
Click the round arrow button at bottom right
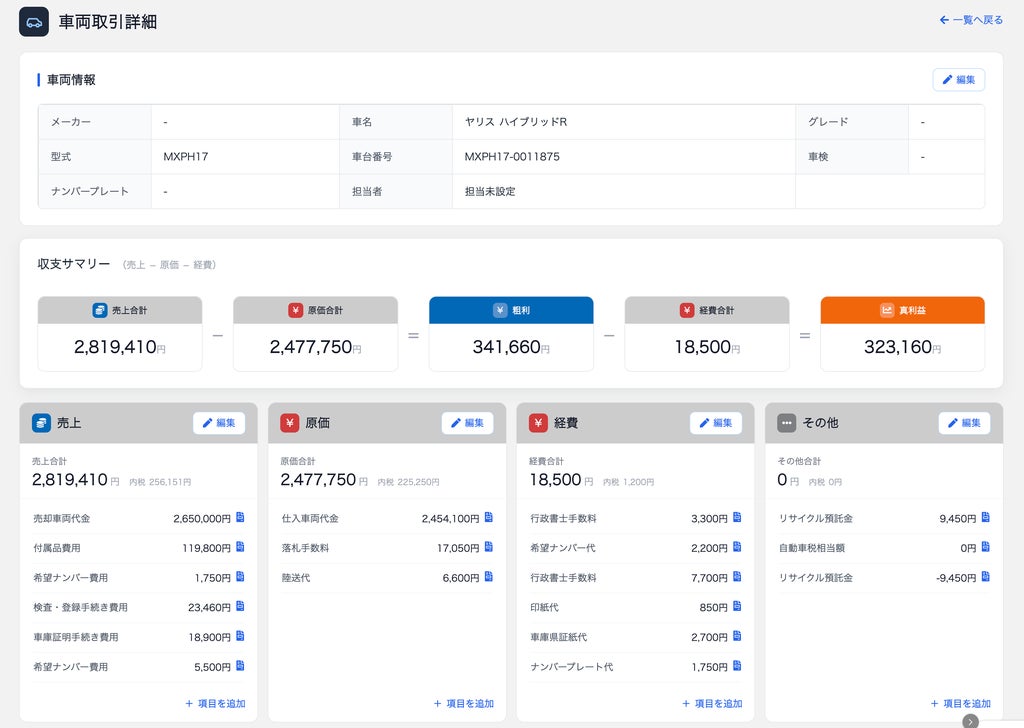[970, 721]
